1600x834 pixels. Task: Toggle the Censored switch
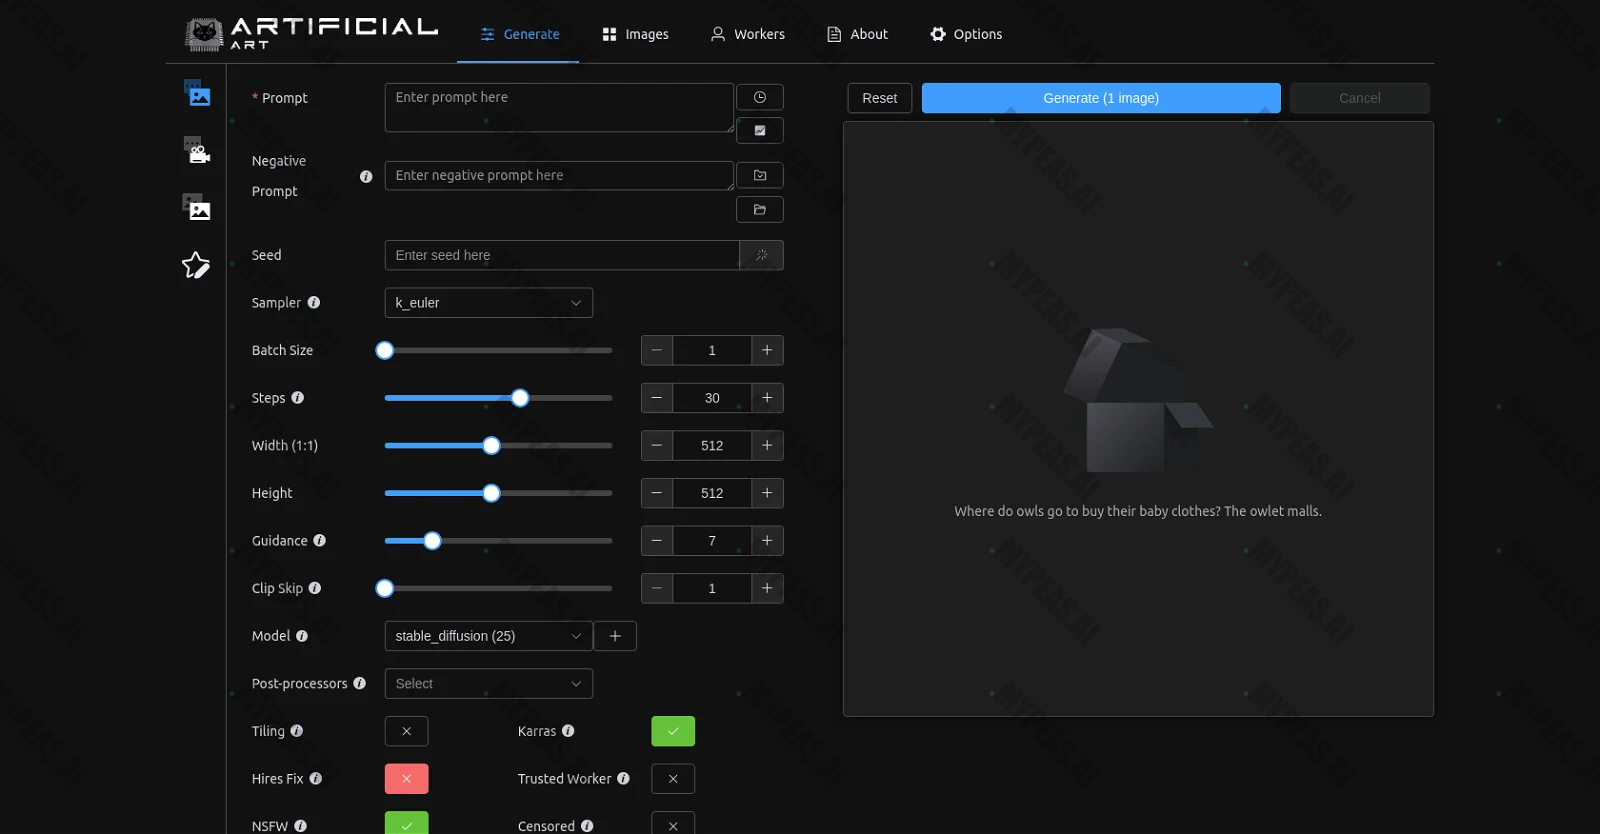(673, 823)
